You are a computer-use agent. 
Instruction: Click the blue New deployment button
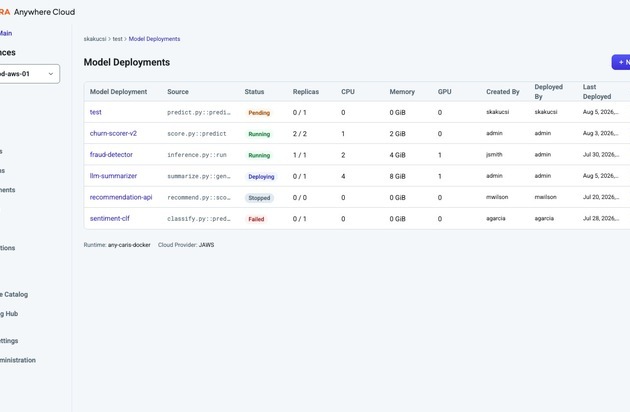621,62
